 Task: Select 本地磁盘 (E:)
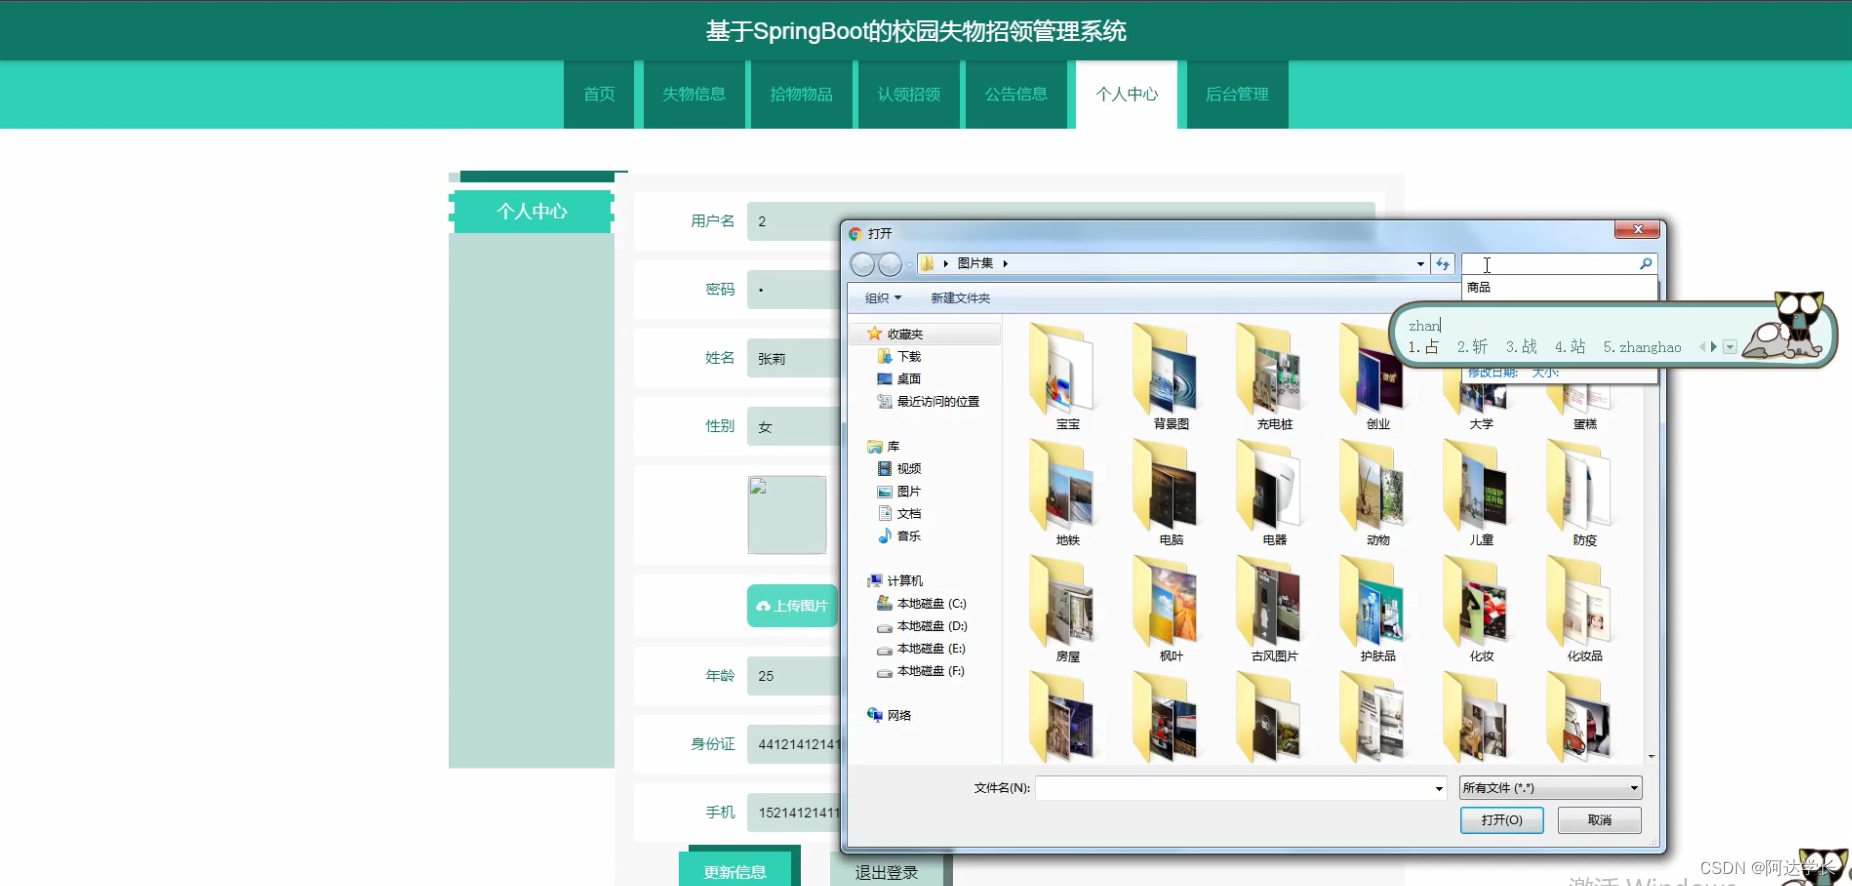921,648
